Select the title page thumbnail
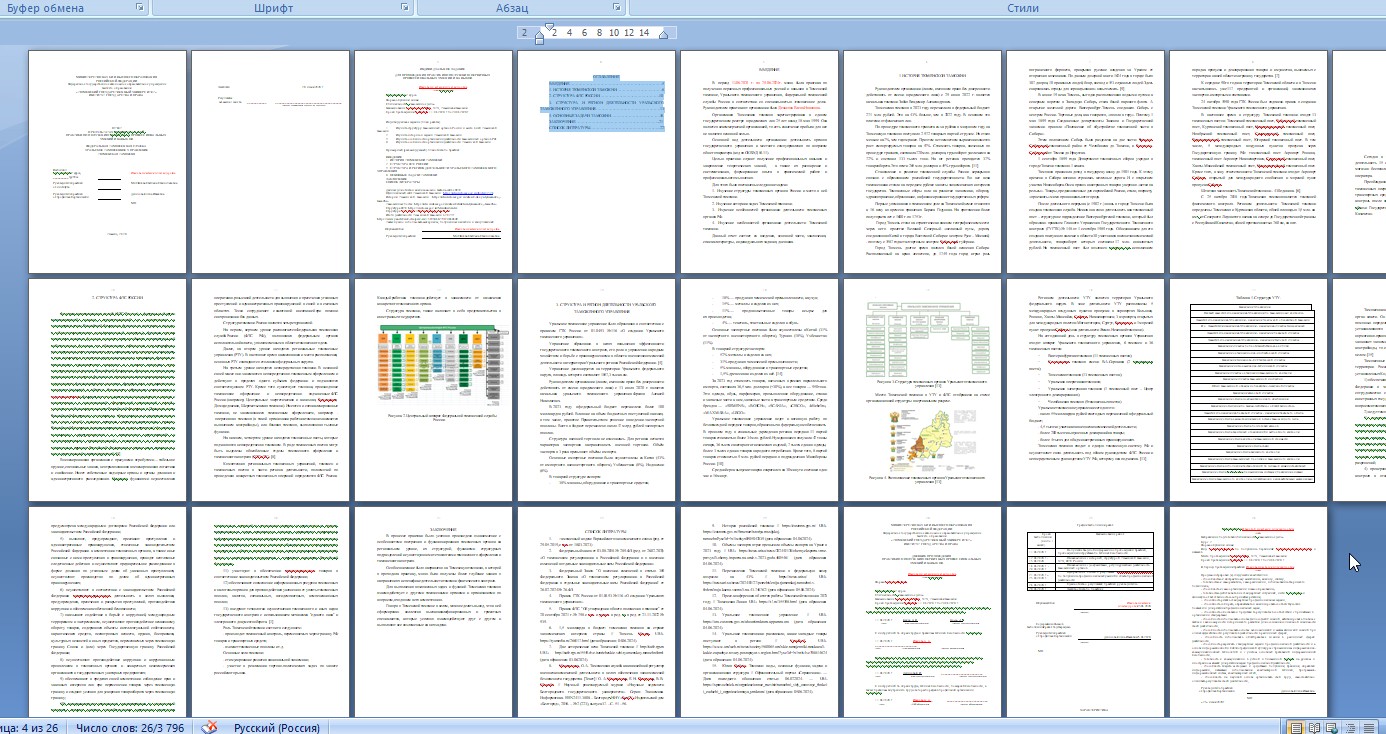The height and width of the screenshot is (734, 1386). point(109,162)
